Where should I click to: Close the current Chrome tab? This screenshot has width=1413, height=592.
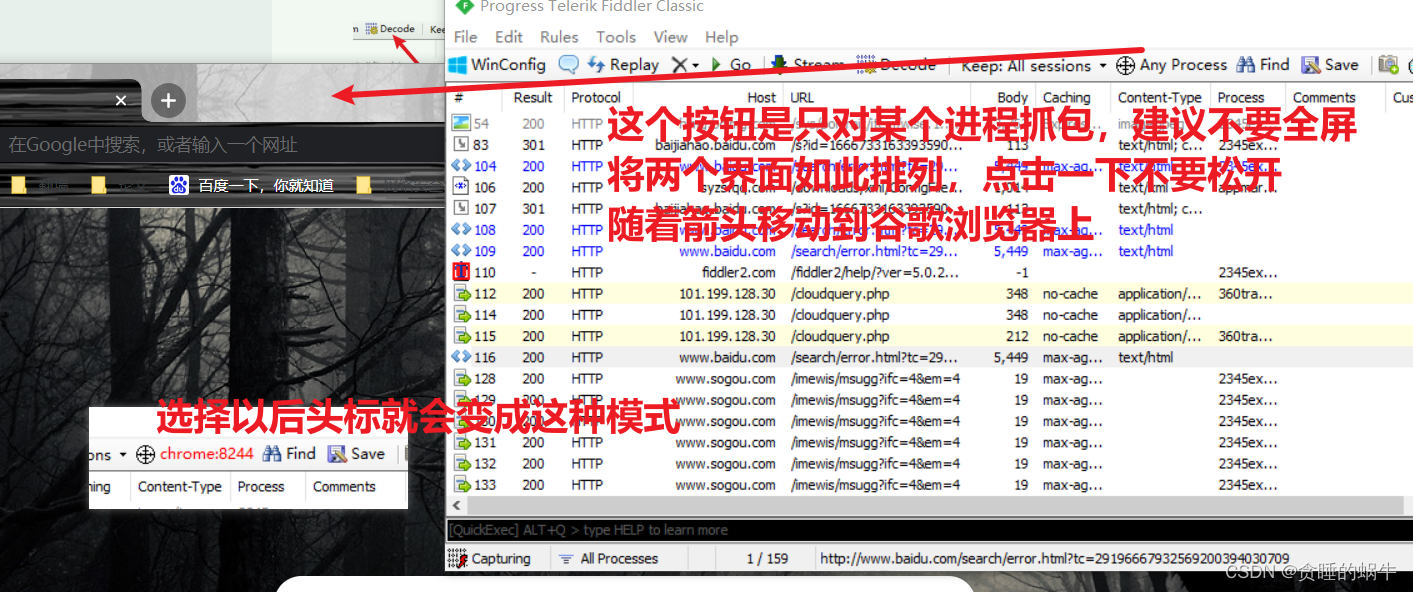(x=121, y=100)
